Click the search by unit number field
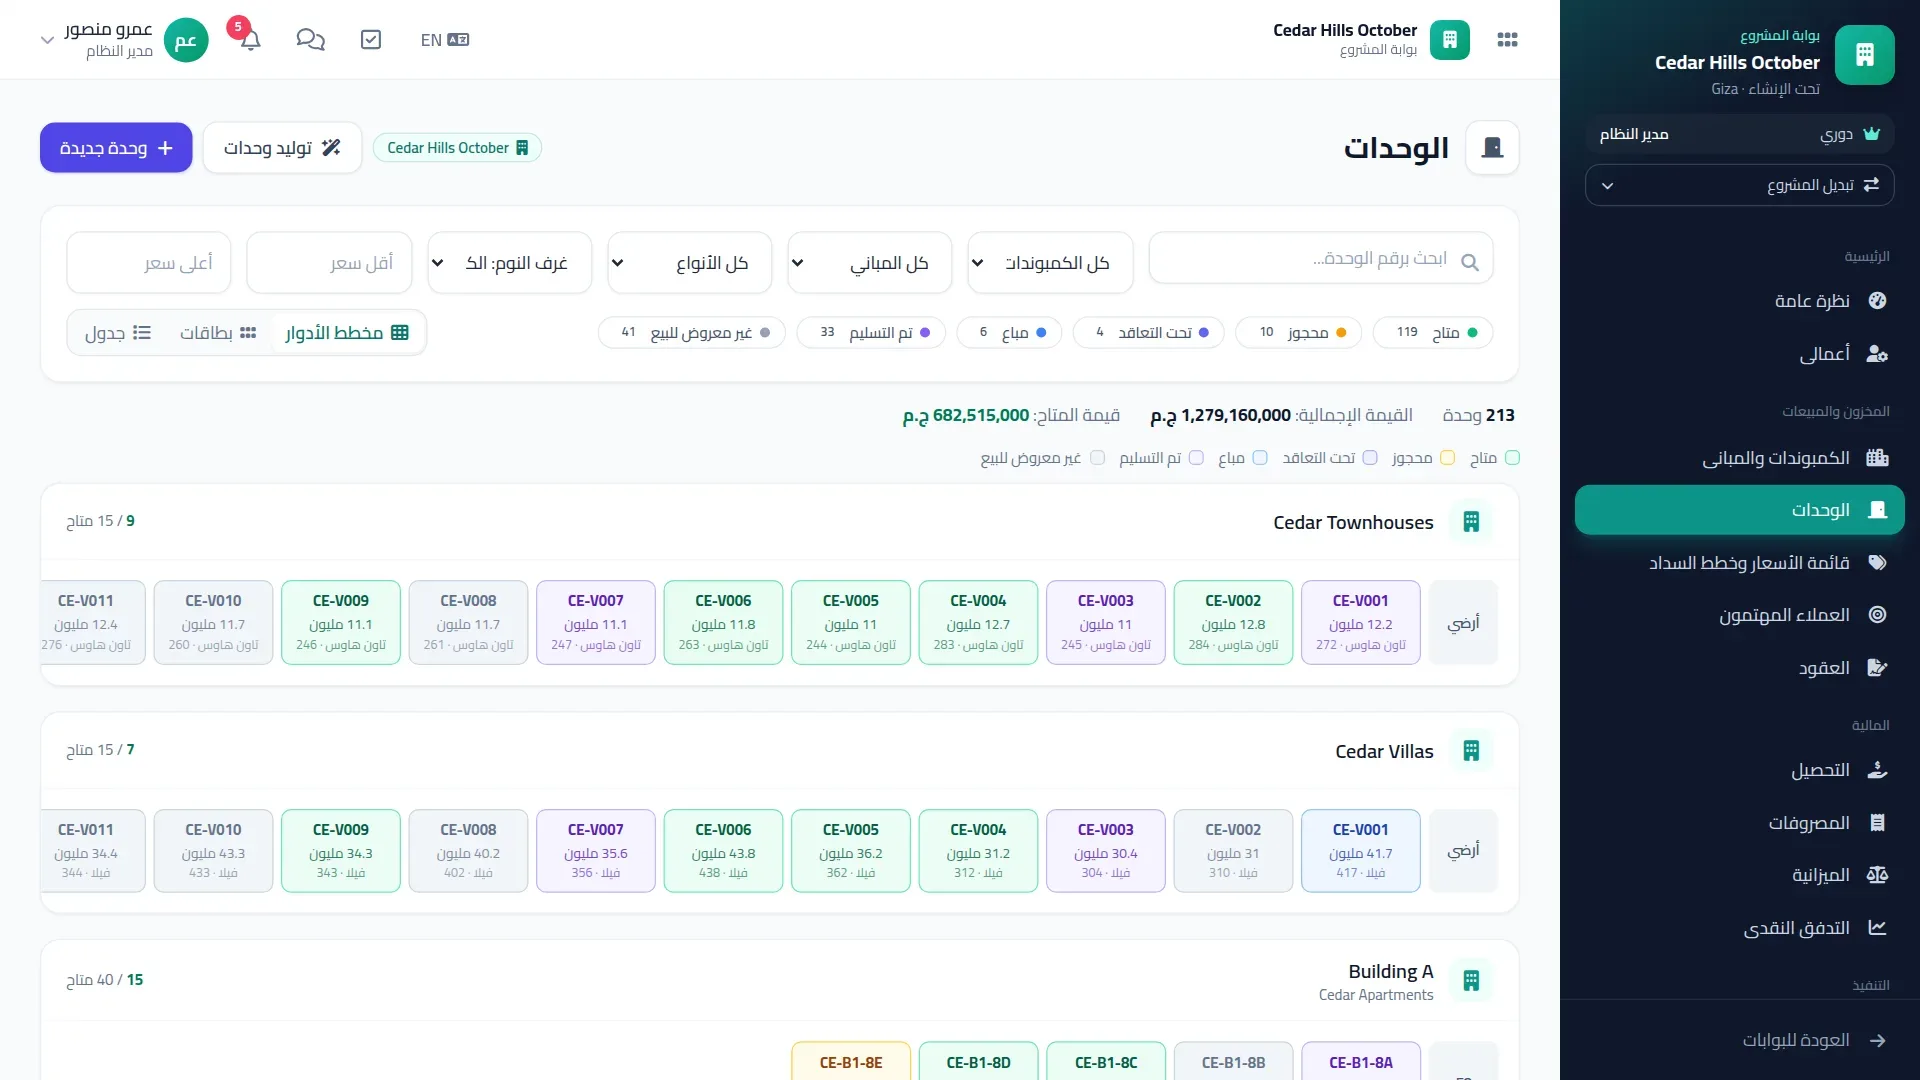 point(1321,259)
